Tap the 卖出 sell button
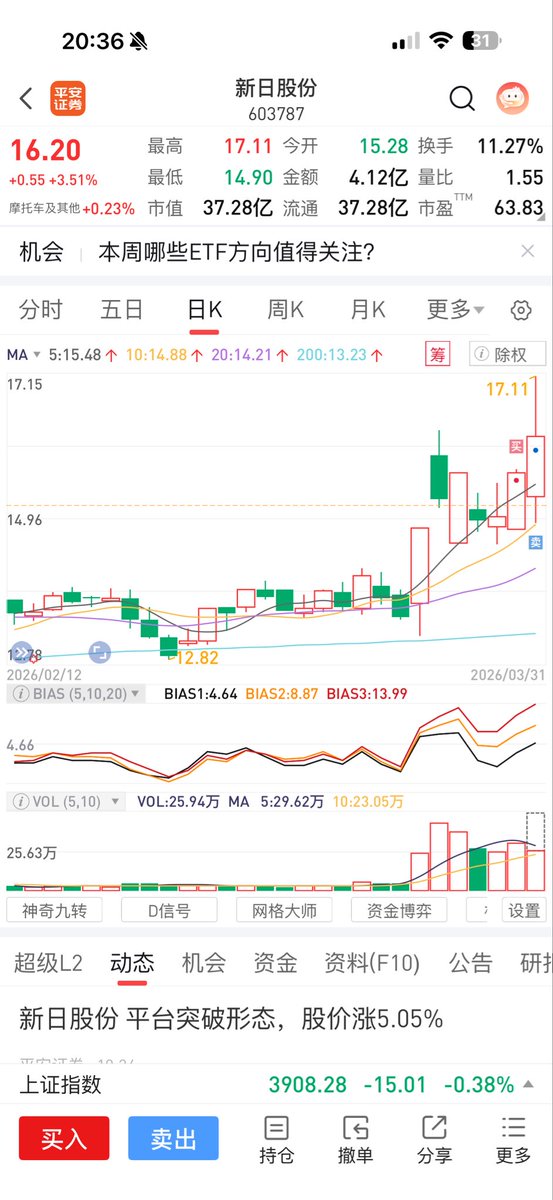The image size is (553, 1200). (x=173, y=1139)
